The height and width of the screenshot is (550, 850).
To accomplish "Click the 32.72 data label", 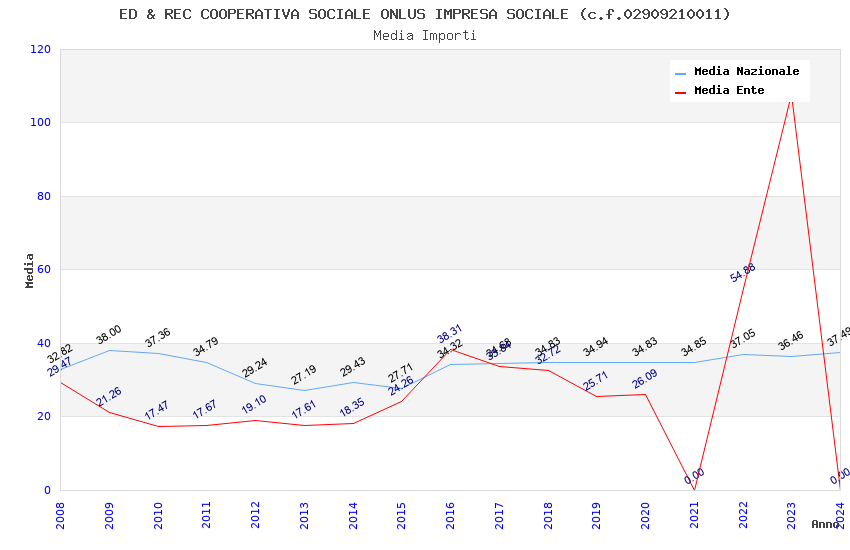I will pyautogui.click(x=548, y=354).
